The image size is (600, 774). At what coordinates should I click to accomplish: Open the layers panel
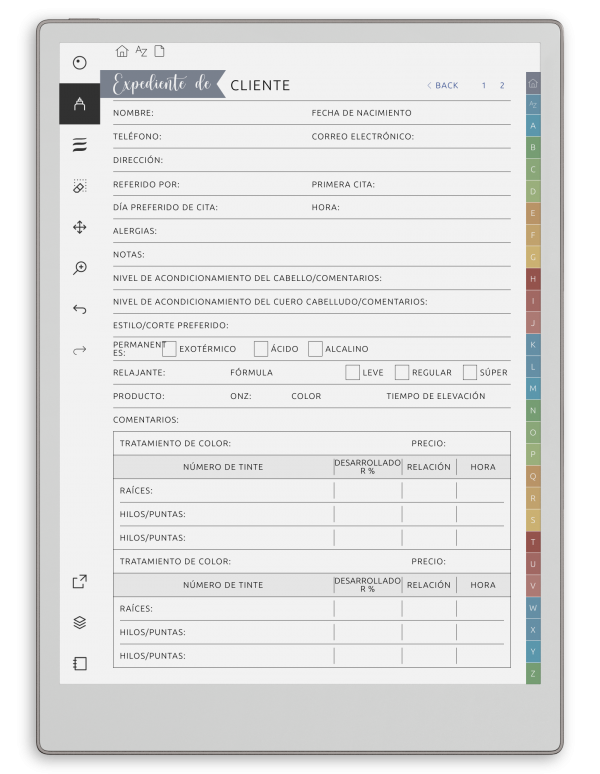(x=79, y=622)
